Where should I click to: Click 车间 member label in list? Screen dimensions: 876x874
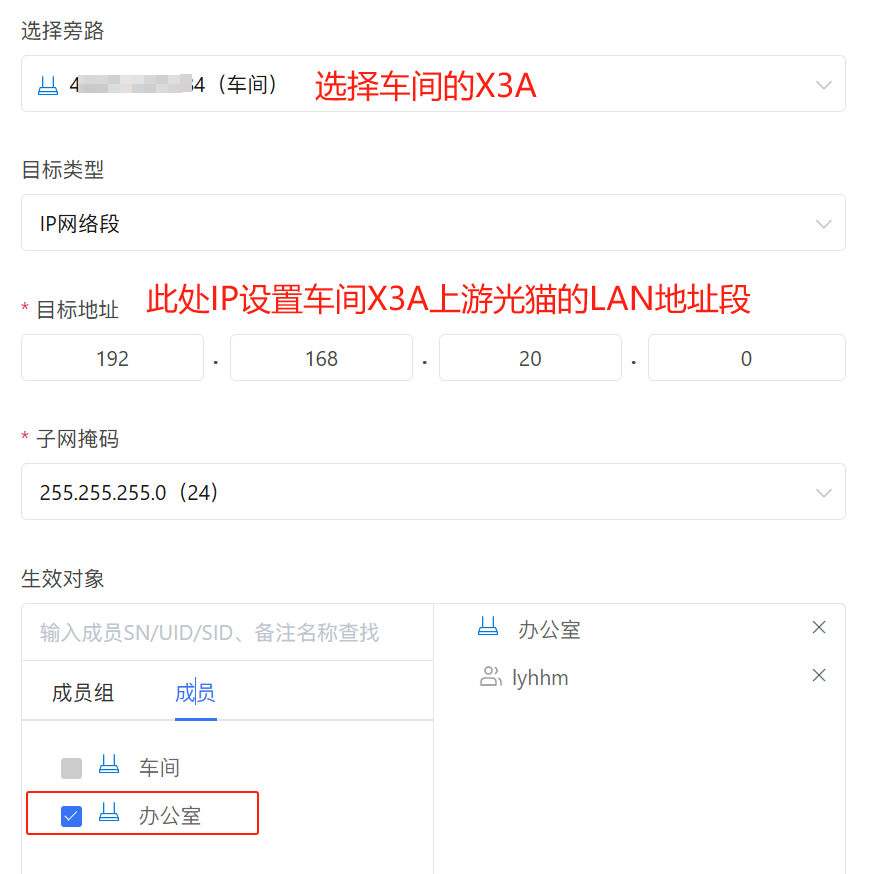(159, 768)
